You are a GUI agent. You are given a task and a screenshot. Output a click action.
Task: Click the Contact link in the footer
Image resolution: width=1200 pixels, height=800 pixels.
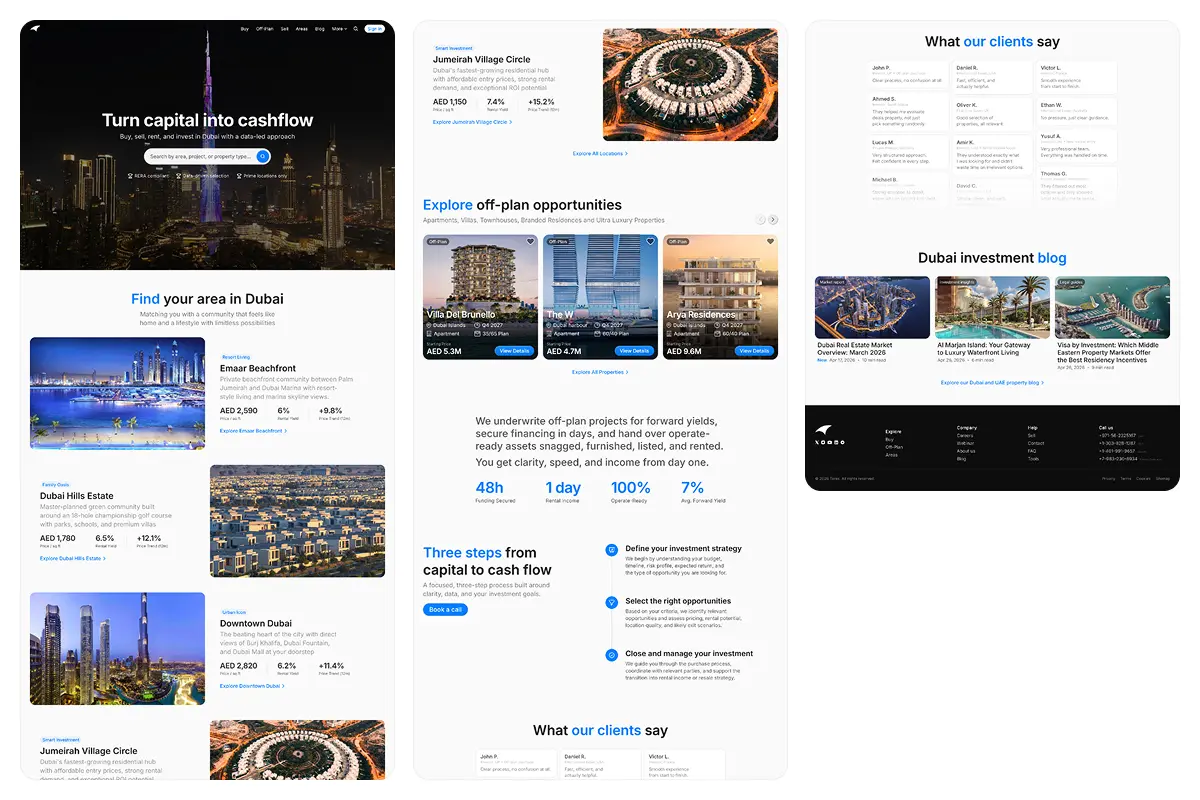(1036, 443)
